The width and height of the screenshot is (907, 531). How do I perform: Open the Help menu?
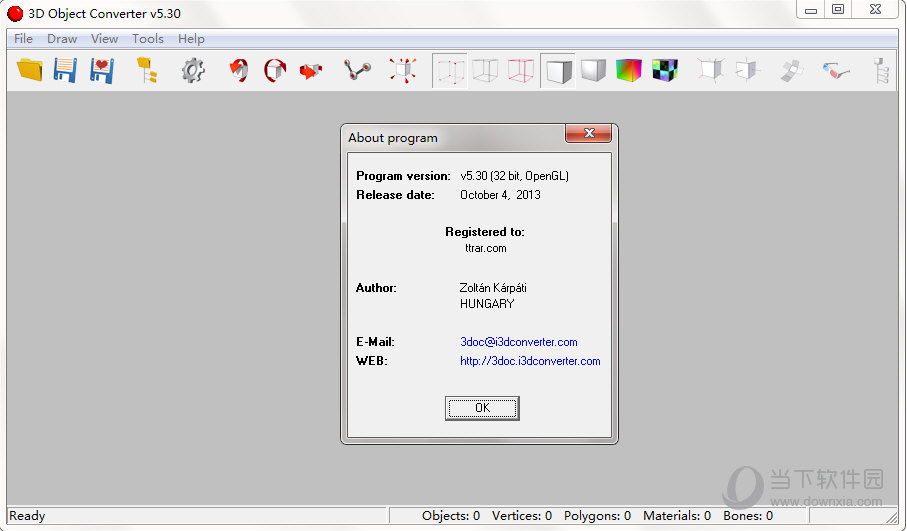(x=191, y=39)
